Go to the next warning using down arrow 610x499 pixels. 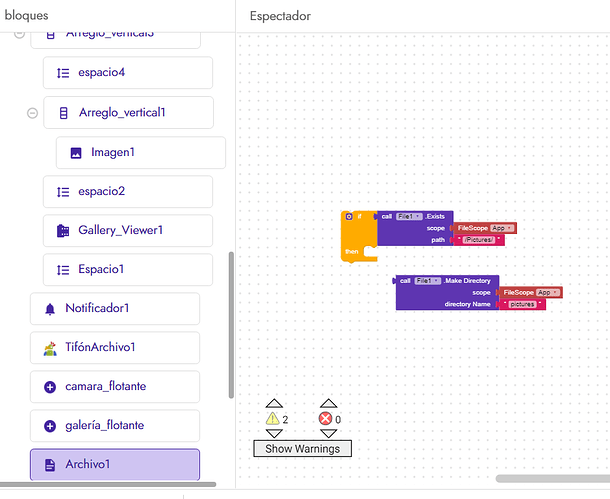pyautogui.click(x=273, y=435)
